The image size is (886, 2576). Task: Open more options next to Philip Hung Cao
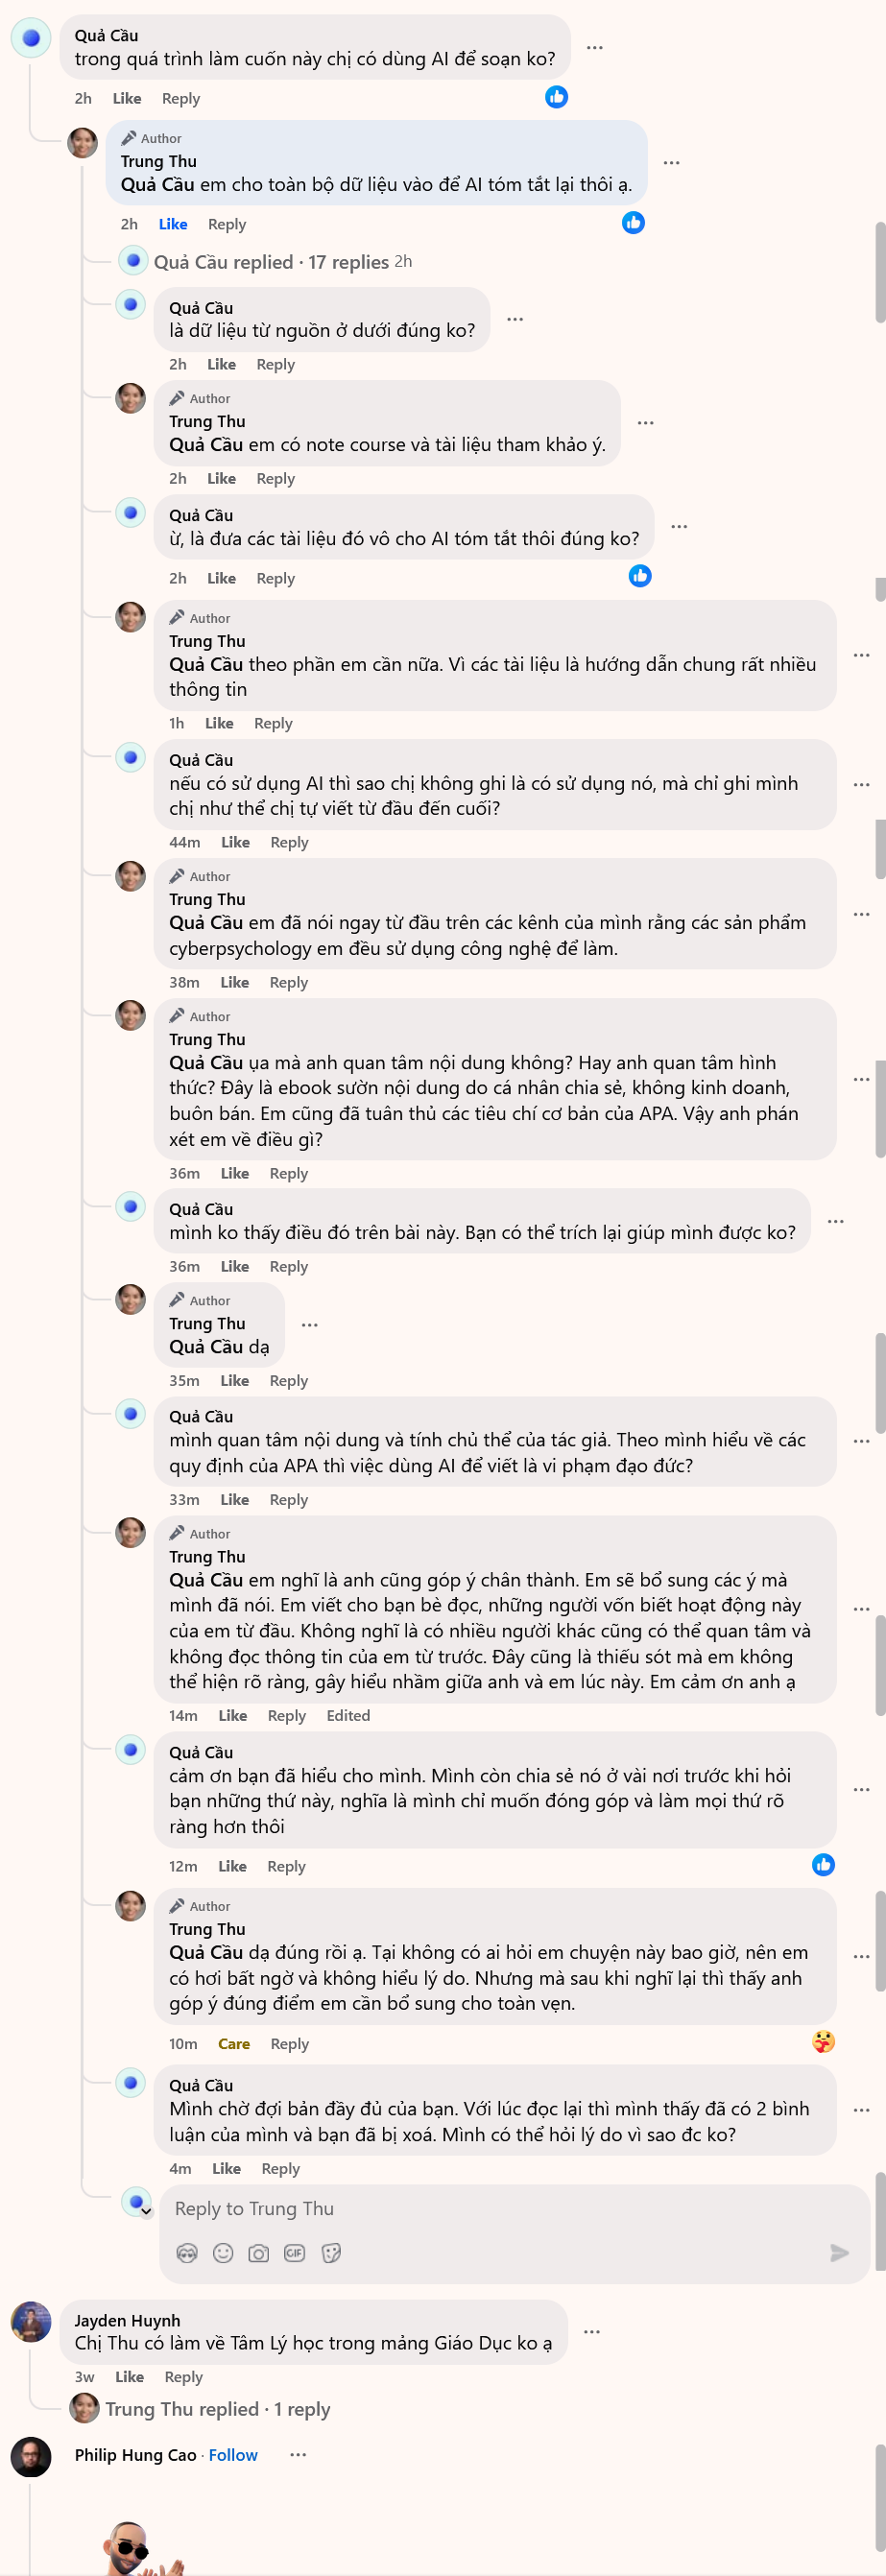(298, 2454)
